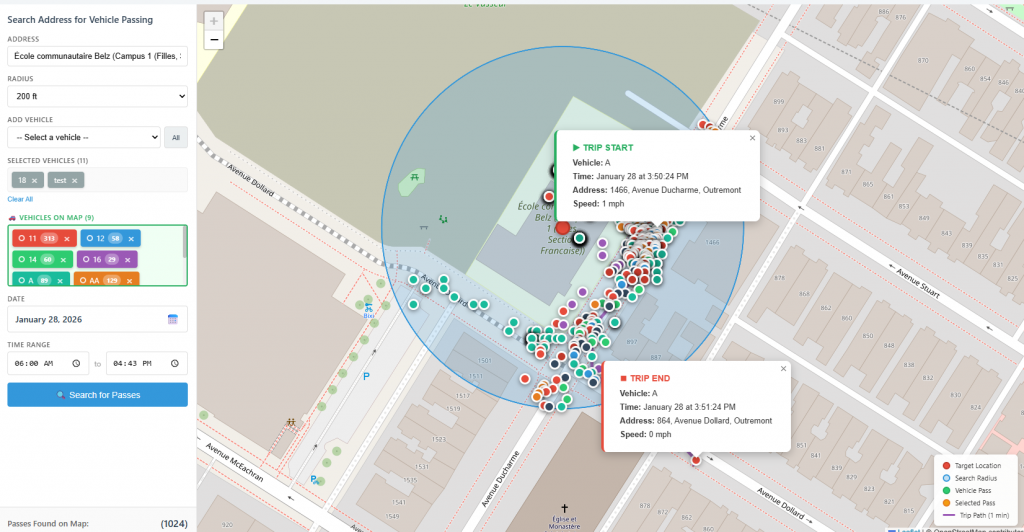1024x532 pixels.
Task: Open the Radius dropdown showing 200 ft
Action: [97, 96]
